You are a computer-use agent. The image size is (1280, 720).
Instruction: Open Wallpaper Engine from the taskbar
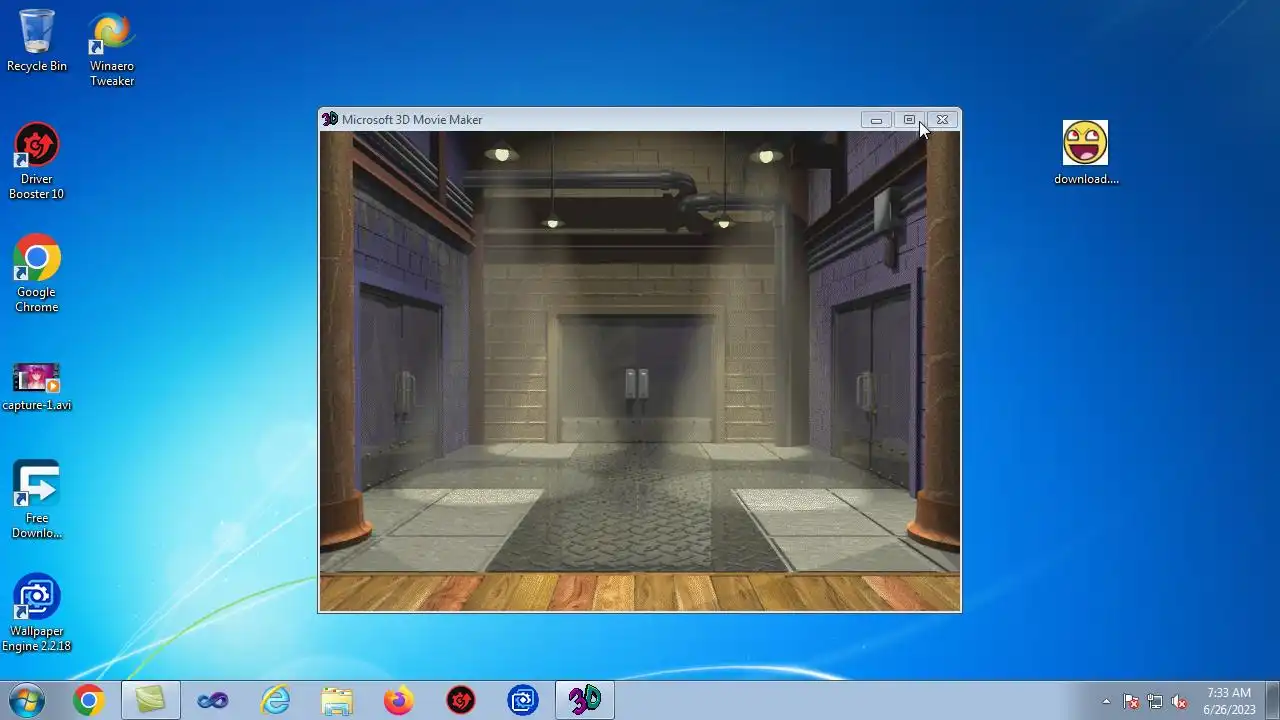pos(523,701)
